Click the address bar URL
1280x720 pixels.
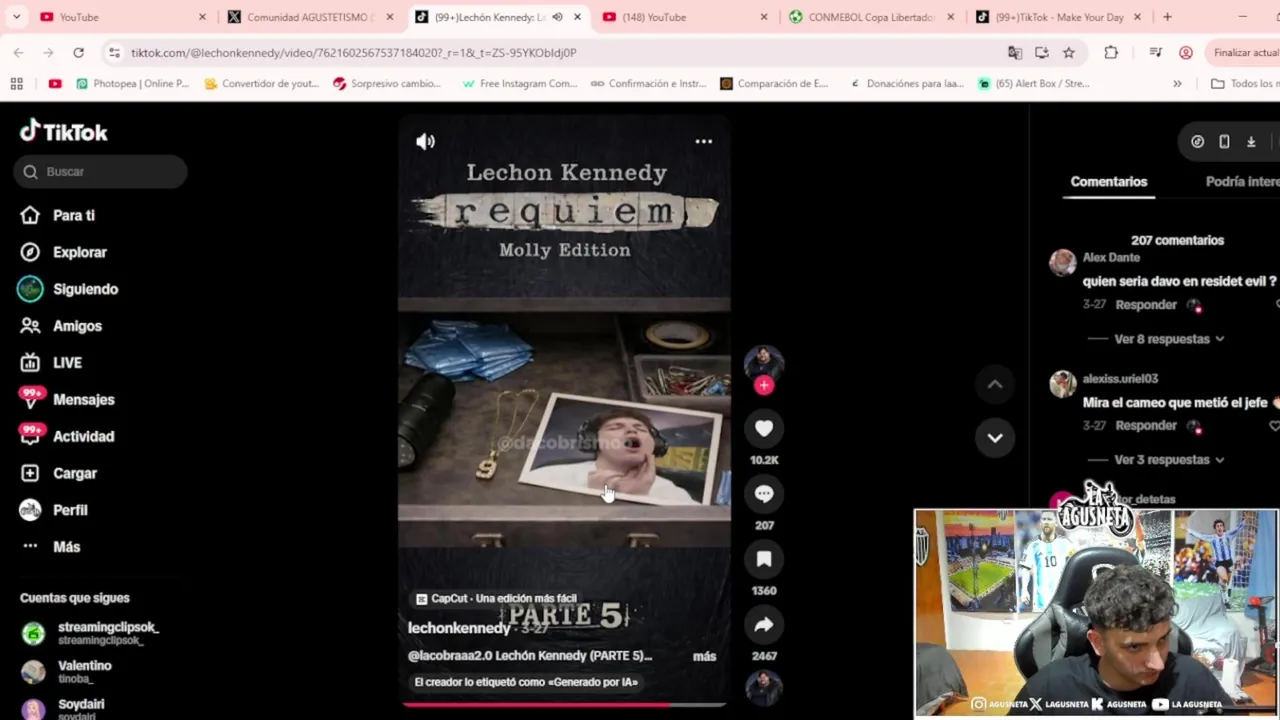[x=353, y=53]
